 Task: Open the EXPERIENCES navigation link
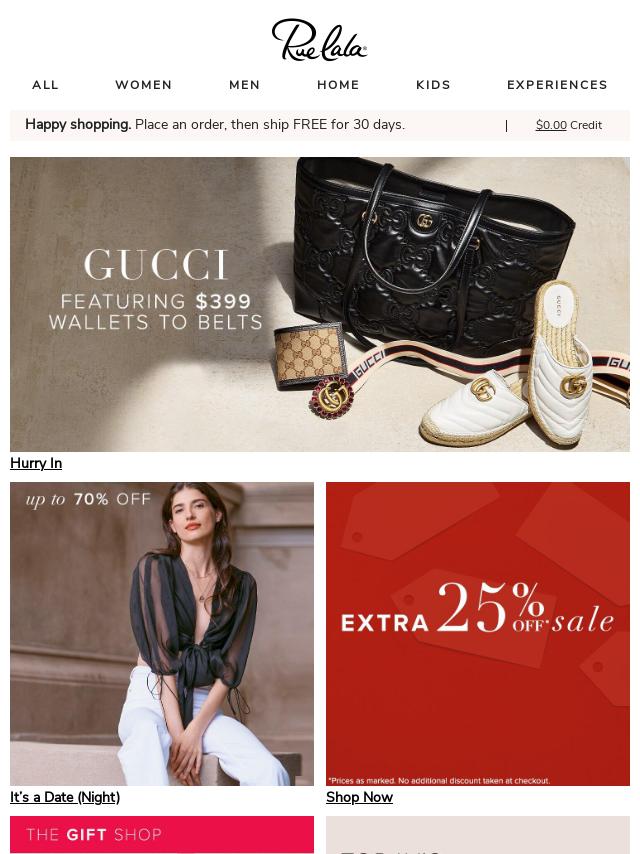(x=557, y=85)
